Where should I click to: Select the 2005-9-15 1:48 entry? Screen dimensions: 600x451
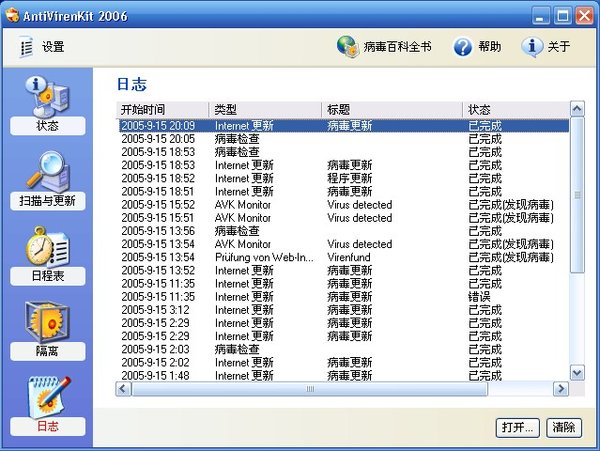coord(344,375)
